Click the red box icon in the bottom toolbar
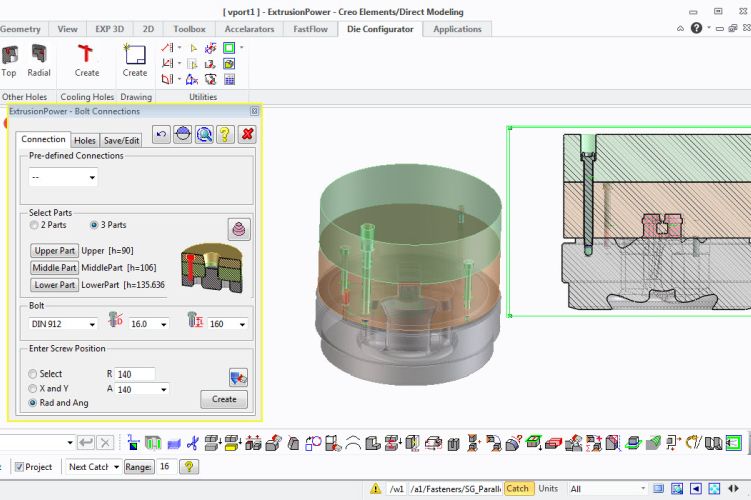 click(553, 443)
